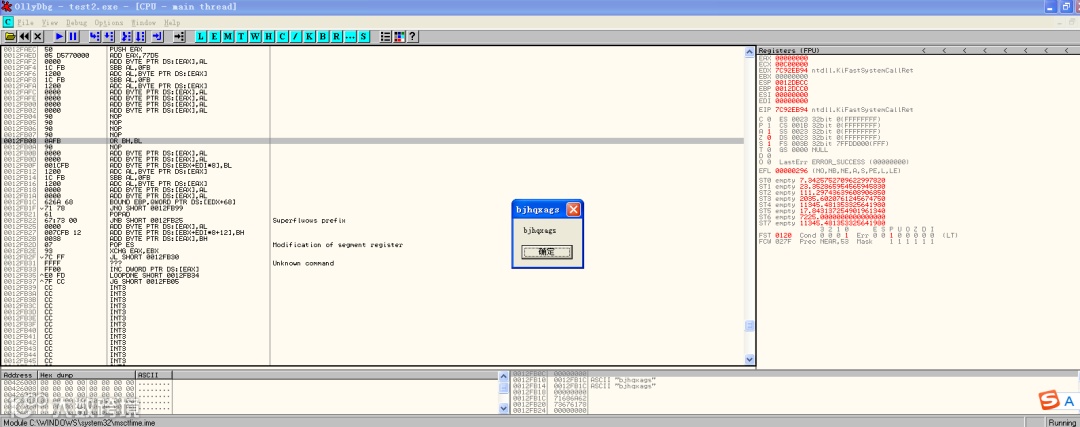The image size is (1080, 427).
Task: Click Execute till return toolbar icon
Action: 158,37
